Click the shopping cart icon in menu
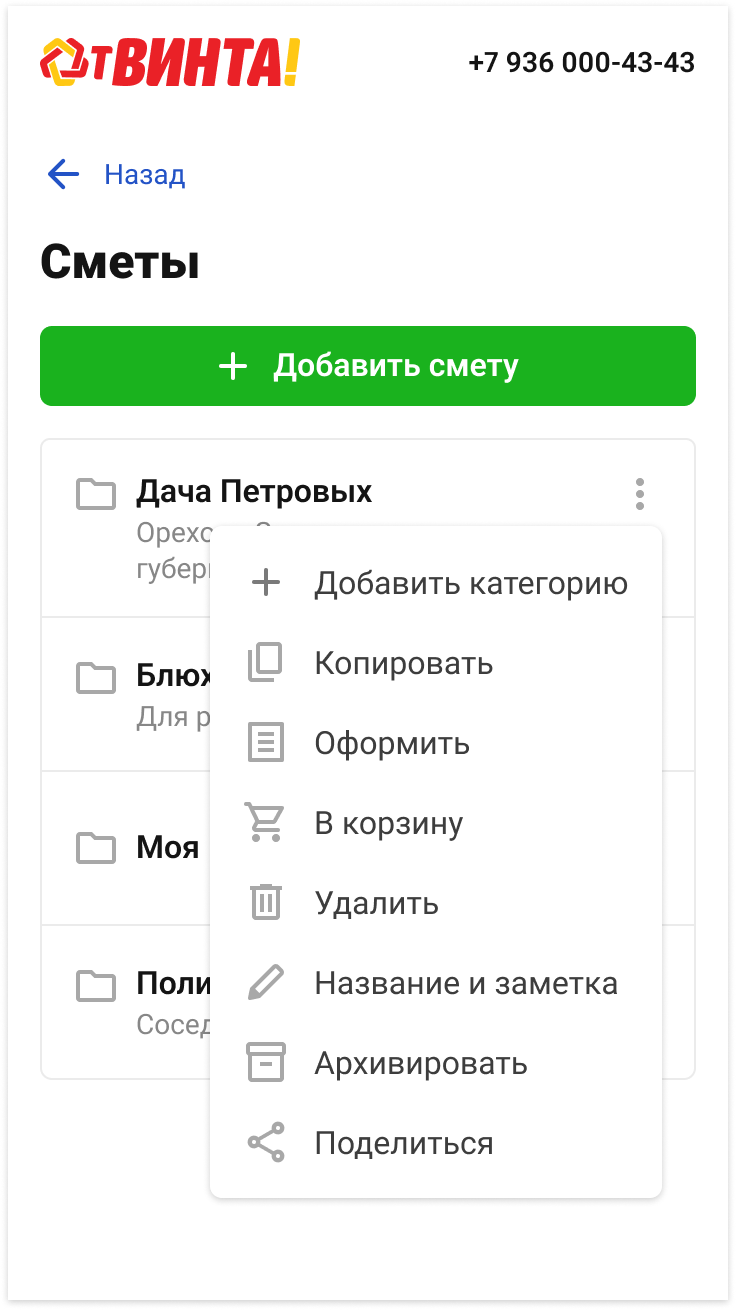Screen dimensions: 736x1310 [x=266, y=823]
